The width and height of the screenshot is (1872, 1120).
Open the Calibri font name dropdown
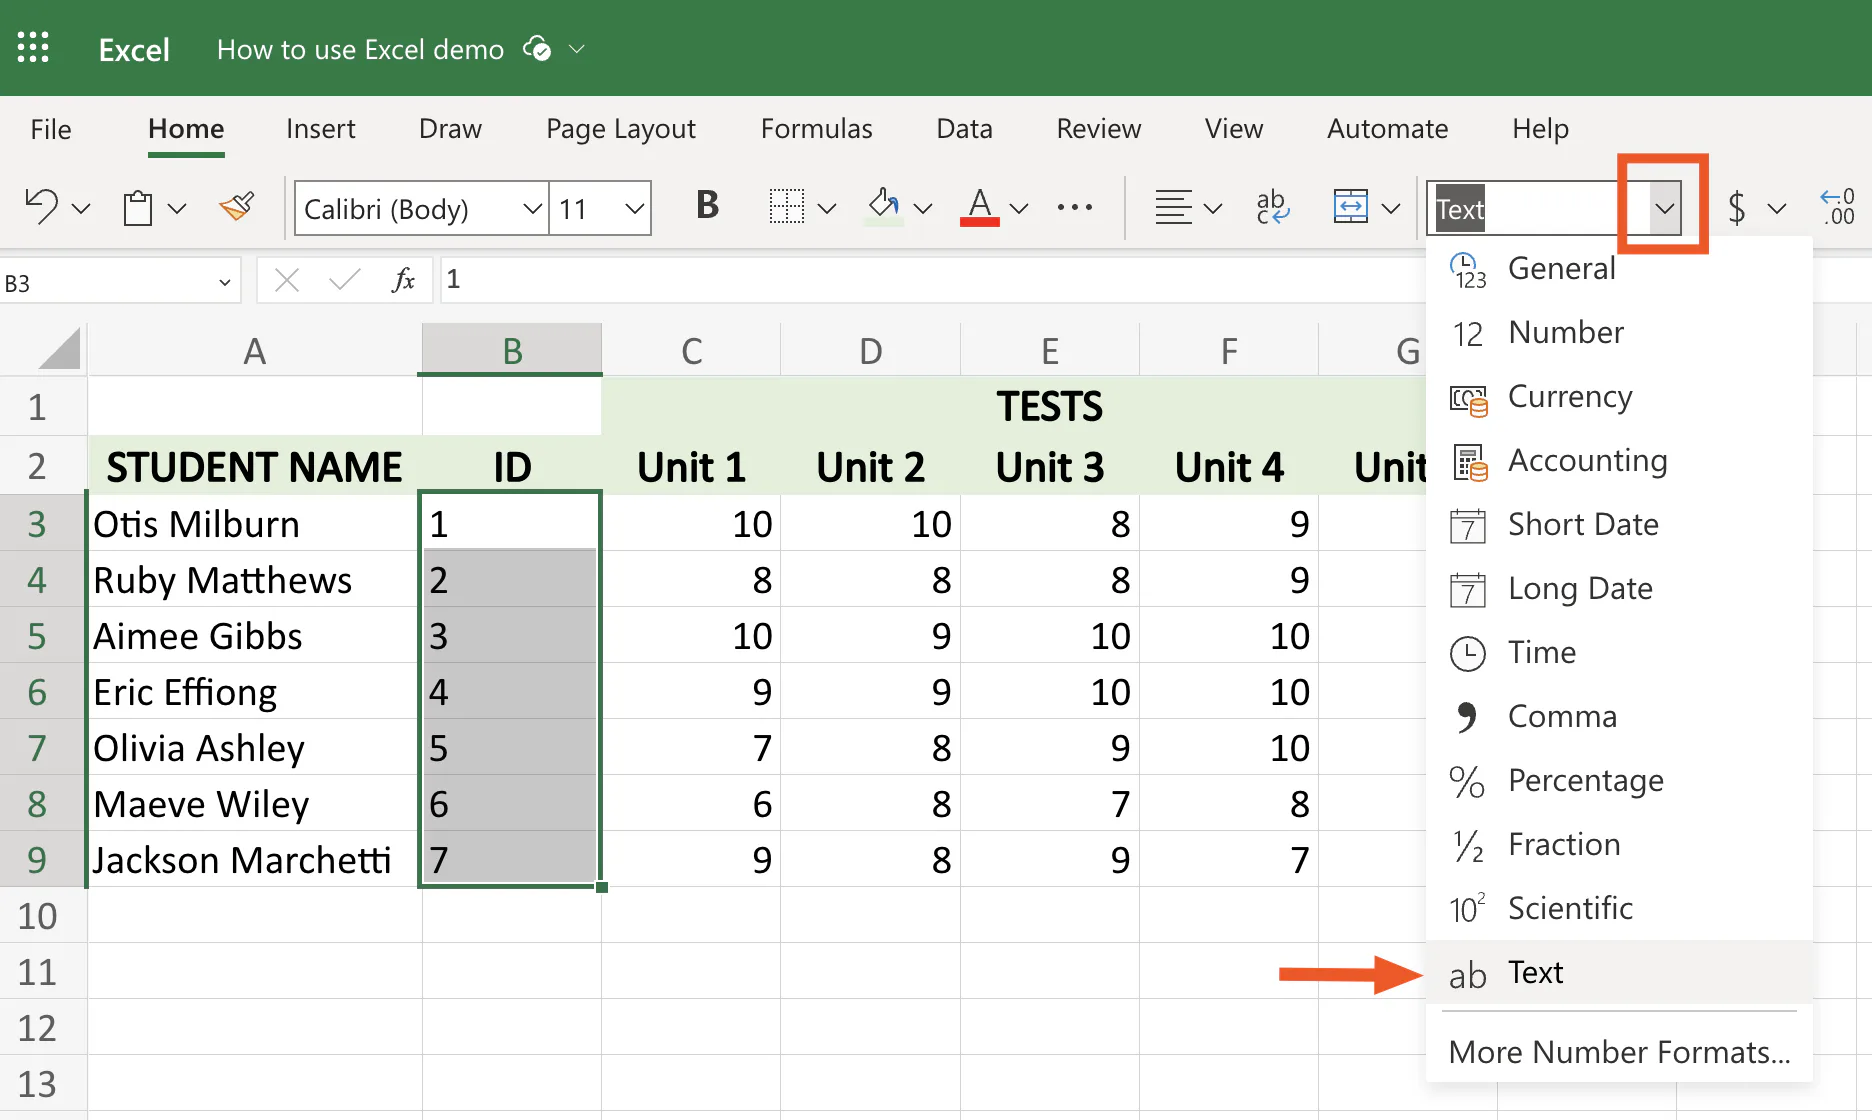pos(531,208)
